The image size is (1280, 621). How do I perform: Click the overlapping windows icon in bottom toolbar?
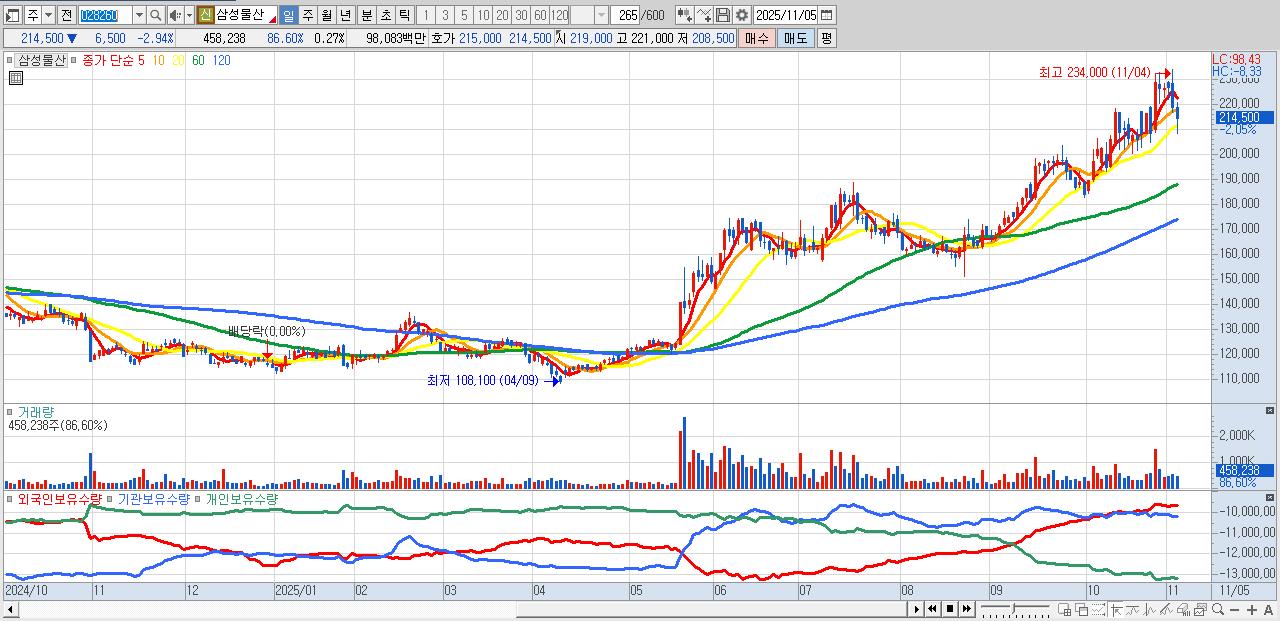tap(1081, 610)
